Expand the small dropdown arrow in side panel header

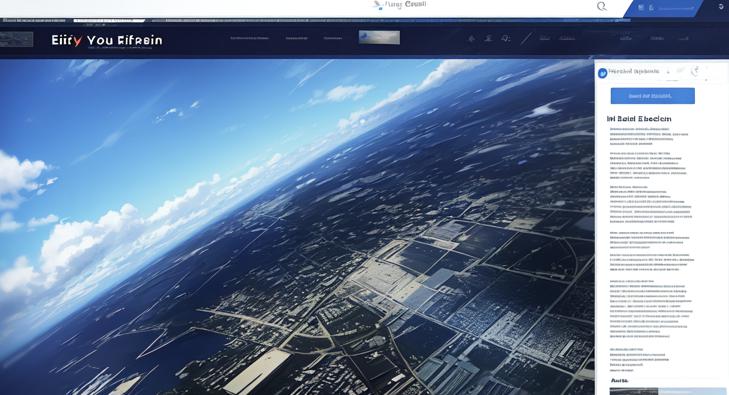tap(668, 72)
